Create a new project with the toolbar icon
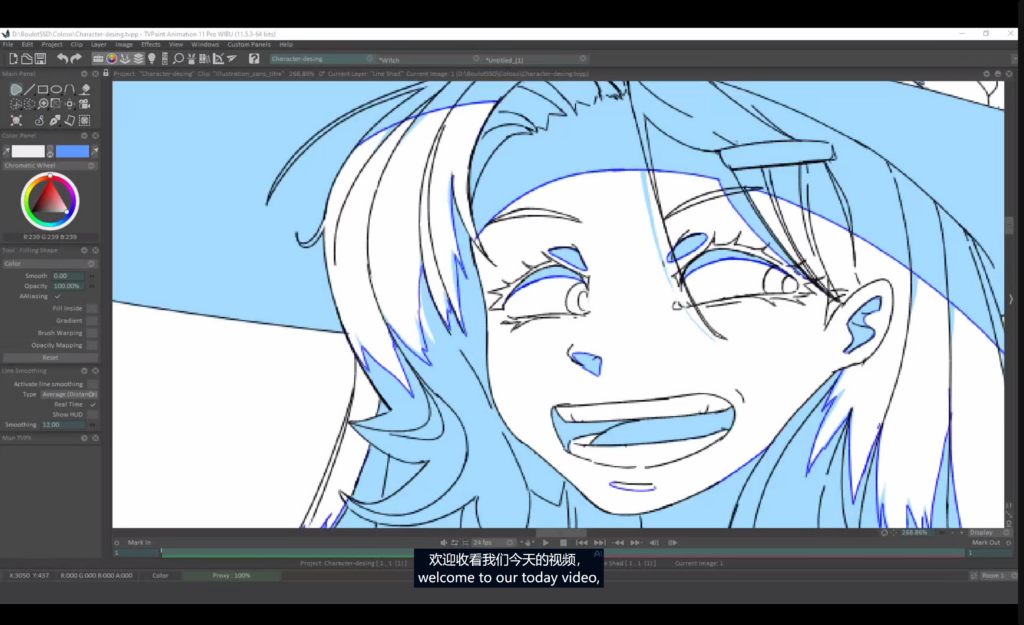Screen dimensions: 1024x625 13,59
